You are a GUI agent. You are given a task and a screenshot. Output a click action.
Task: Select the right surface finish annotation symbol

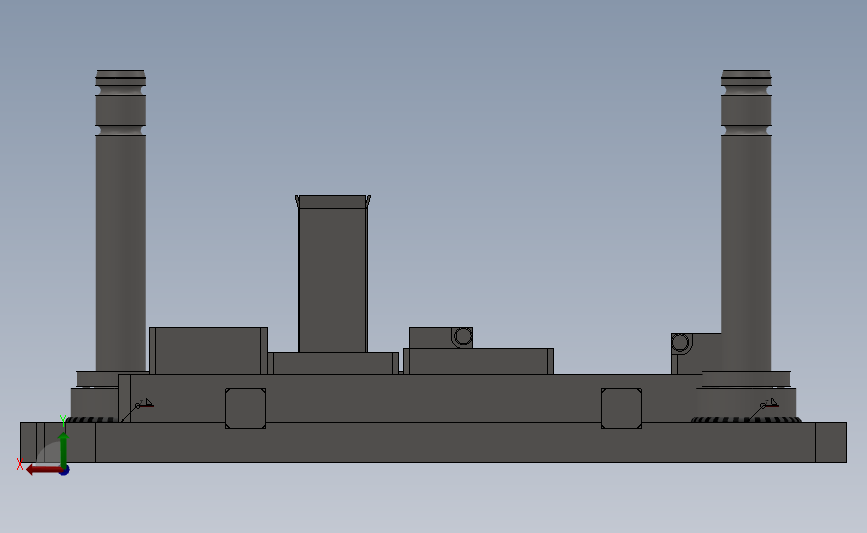tap(764, 409)
